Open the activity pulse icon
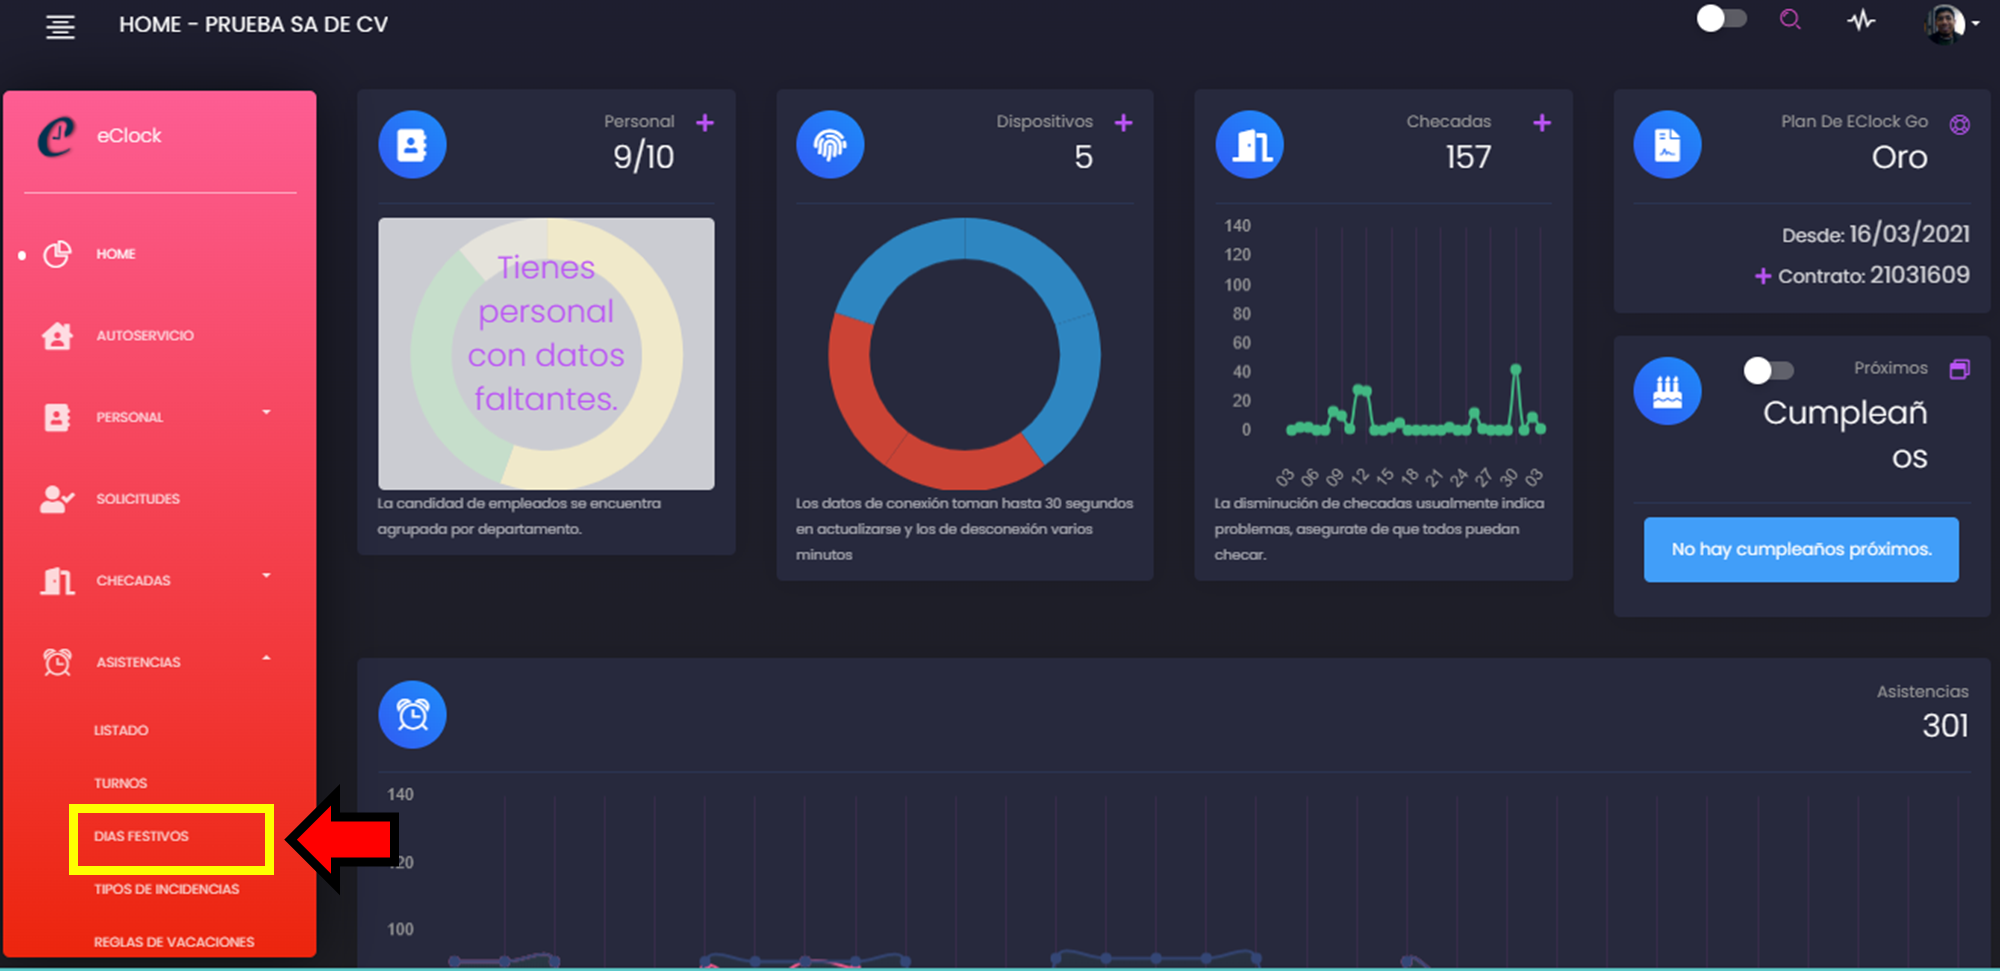The width and height of the screenshot is (2000, 971). pos(1860,21)
